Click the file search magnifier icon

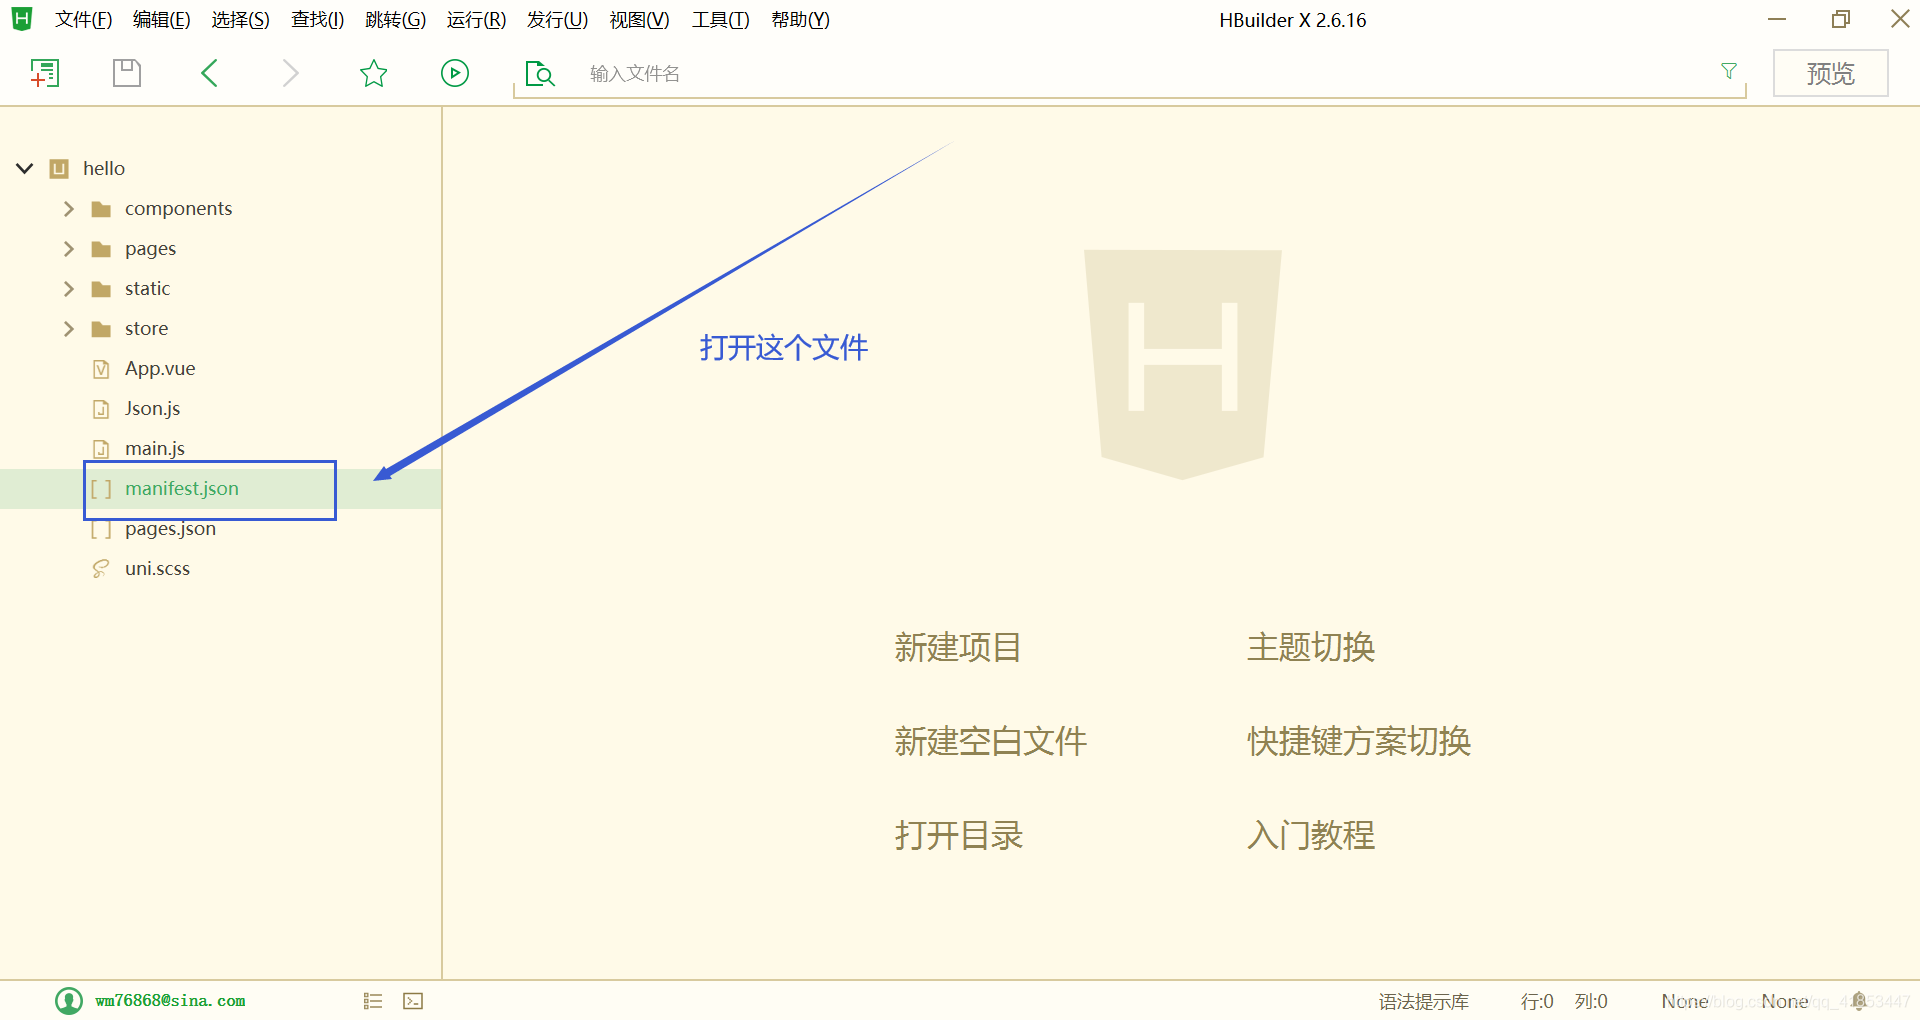(540, 73)
